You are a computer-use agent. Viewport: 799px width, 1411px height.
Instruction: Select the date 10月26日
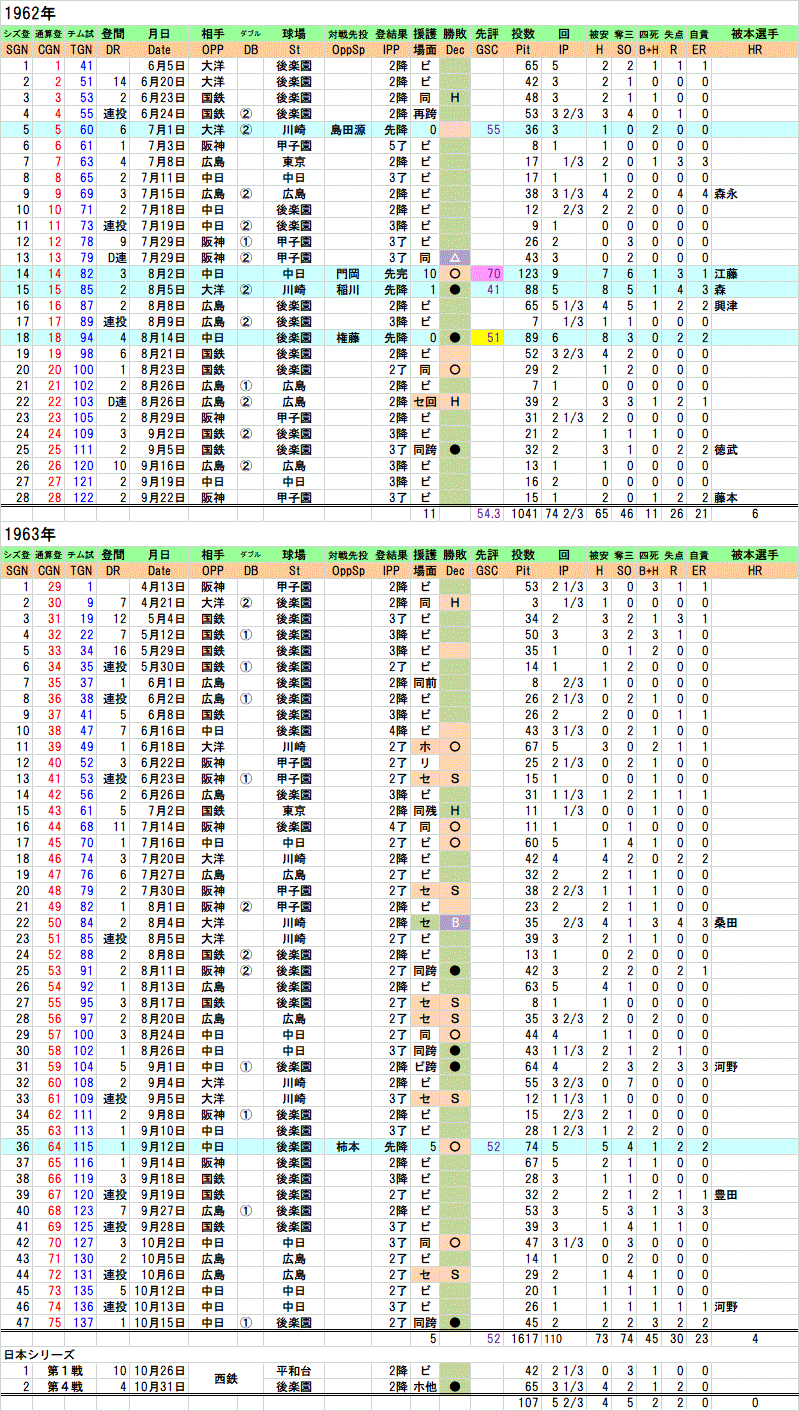pos(159,1371)
